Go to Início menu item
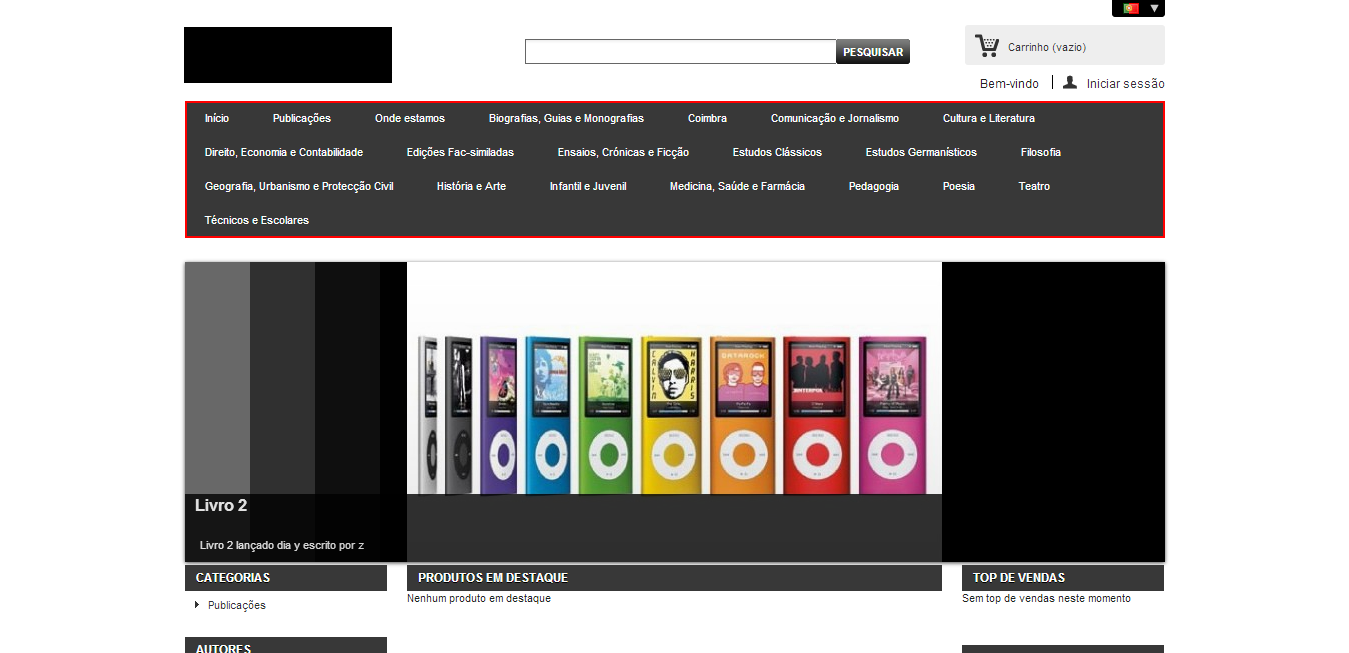The height and width of the screenshot is (653, 1349). (217, 118)
